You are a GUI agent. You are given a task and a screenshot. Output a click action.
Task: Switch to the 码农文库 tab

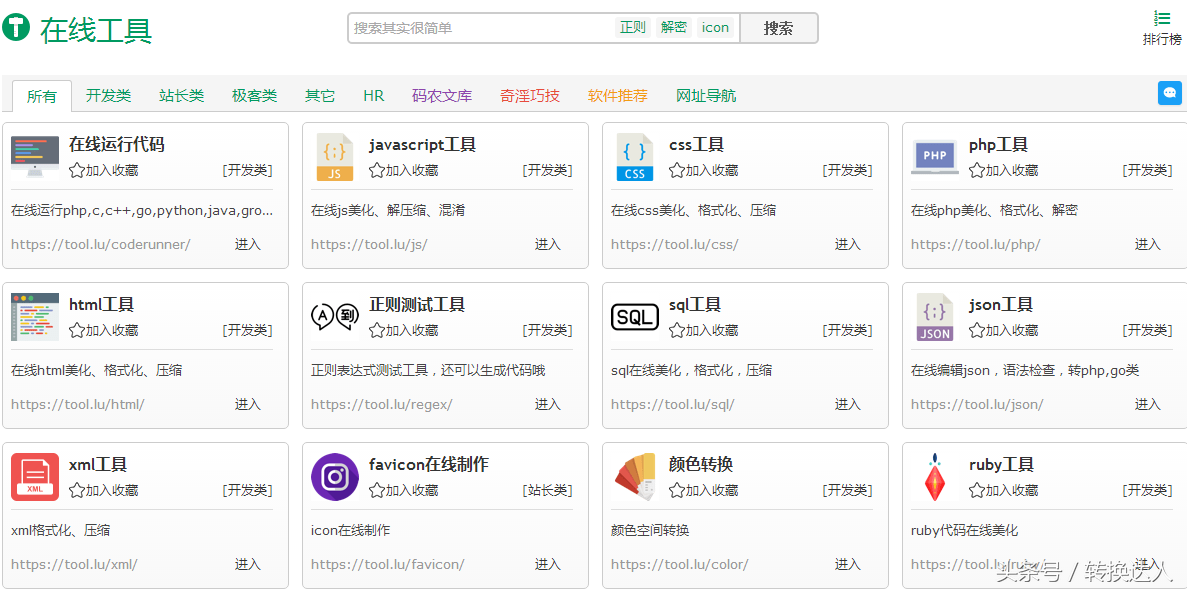point(441,96)
